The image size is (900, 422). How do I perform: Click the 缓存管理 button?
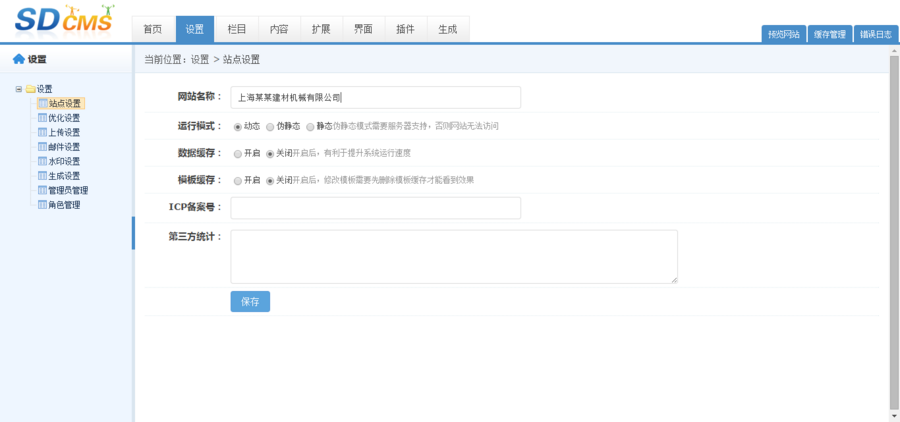pos(830,34)
